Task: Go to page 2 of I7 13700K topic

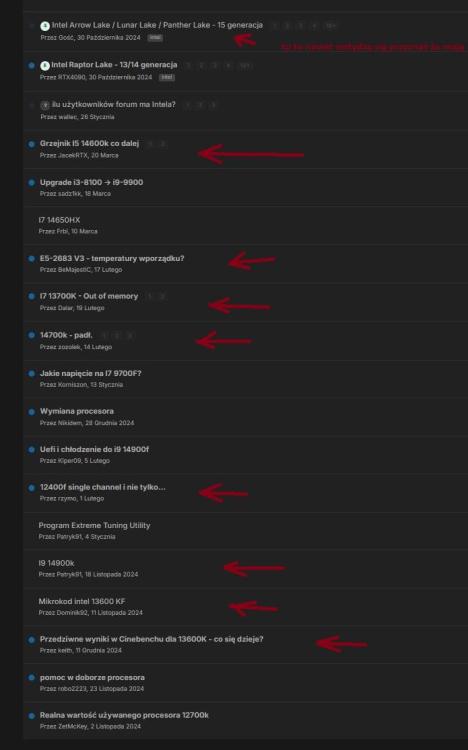Action: [x=162, y=297]
